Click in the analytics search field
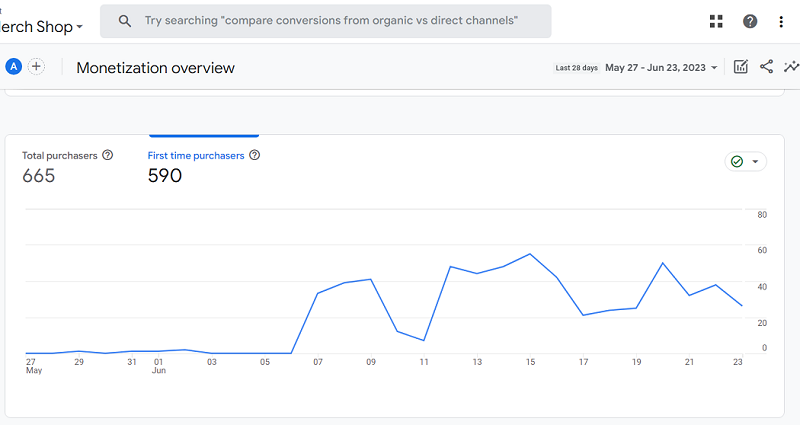Viewport: 800px width, 425px height. [330, 21]
